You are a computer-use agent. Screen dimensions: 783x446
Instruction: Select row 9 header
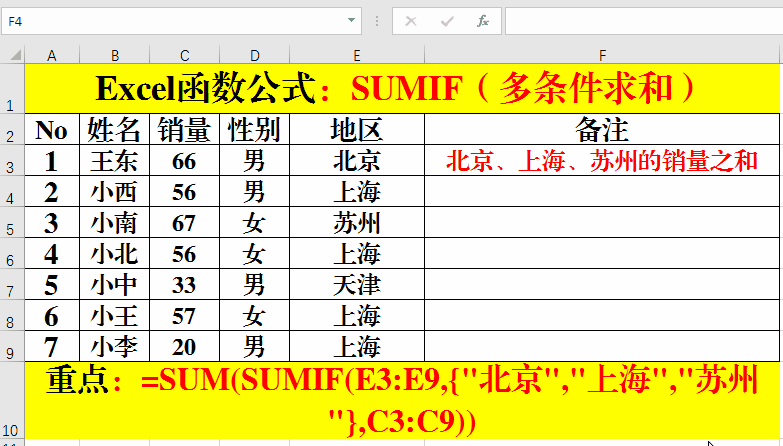click(x=12, y=346)
